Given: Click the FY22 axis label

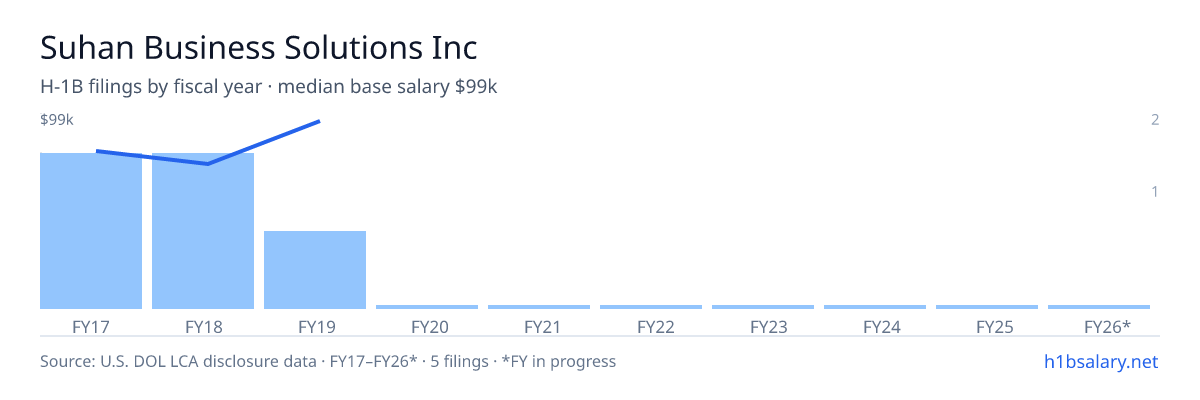Looking at the screenshot, I should pyautogui.click(x=651, y=327).
